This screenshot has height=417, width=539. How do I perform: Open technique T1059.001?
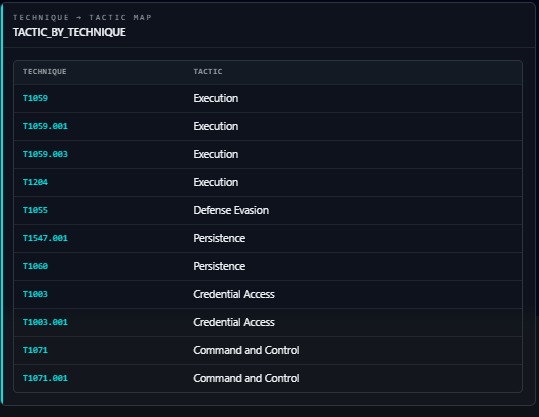(45, 126)
